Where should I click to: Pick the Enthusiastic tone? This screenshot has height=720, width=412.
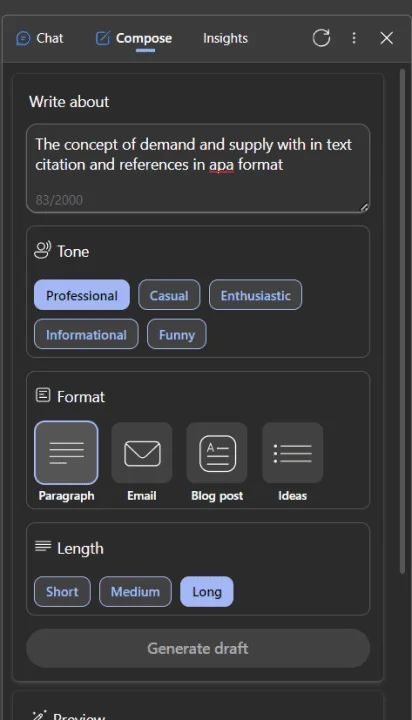point(255,295)
